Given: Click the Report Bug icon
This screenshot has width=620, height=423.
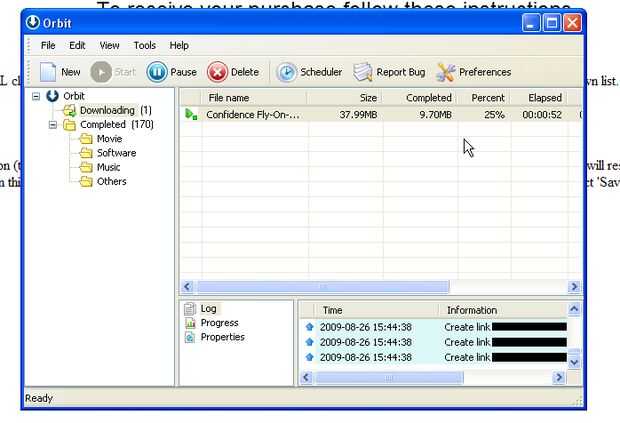Looking at the screenshot, I should 363,72.
